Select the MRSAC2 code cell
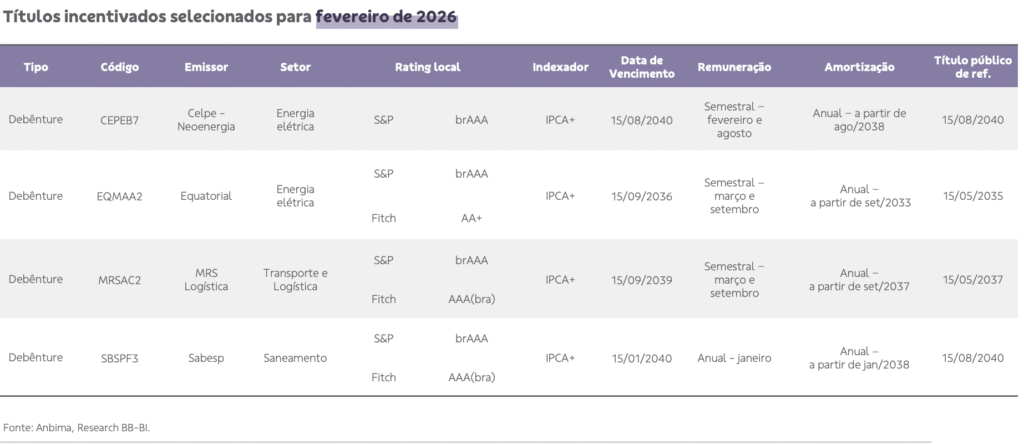Viewport: 1024px width, 444px height. tap(121, 280)
